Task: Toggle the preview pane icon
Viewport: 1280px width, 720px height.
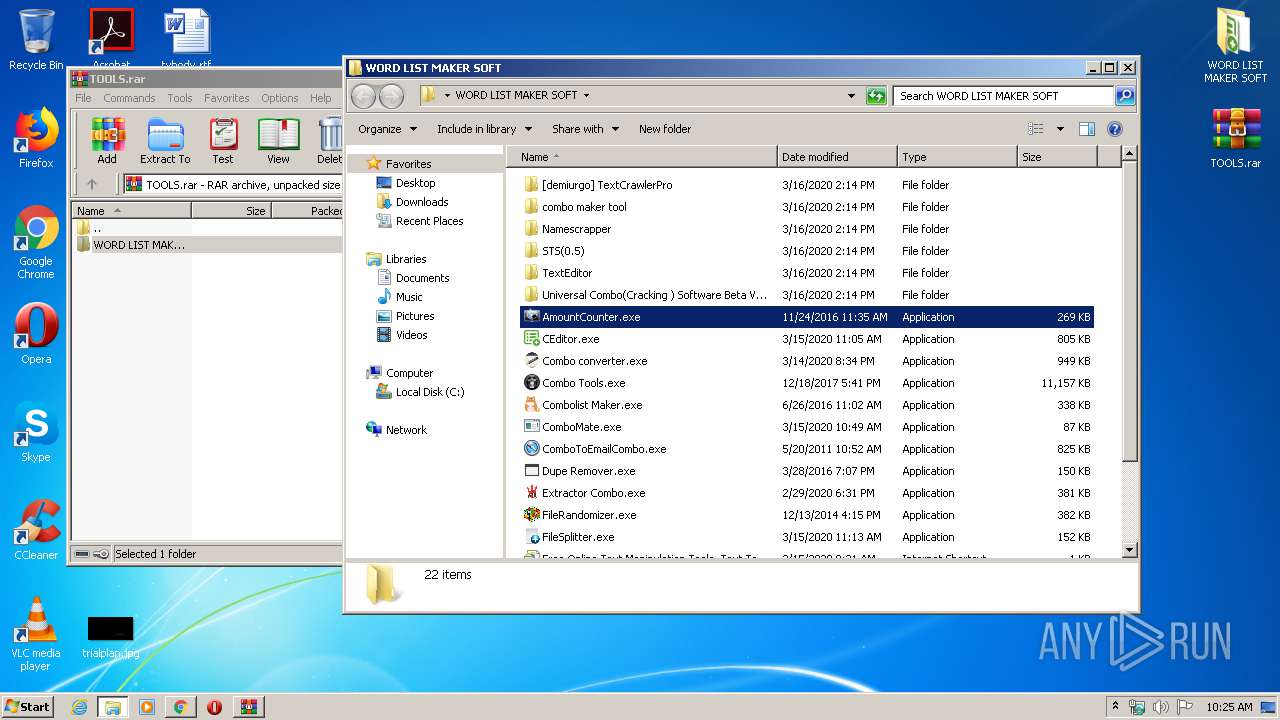Action: click(1087, 129)
